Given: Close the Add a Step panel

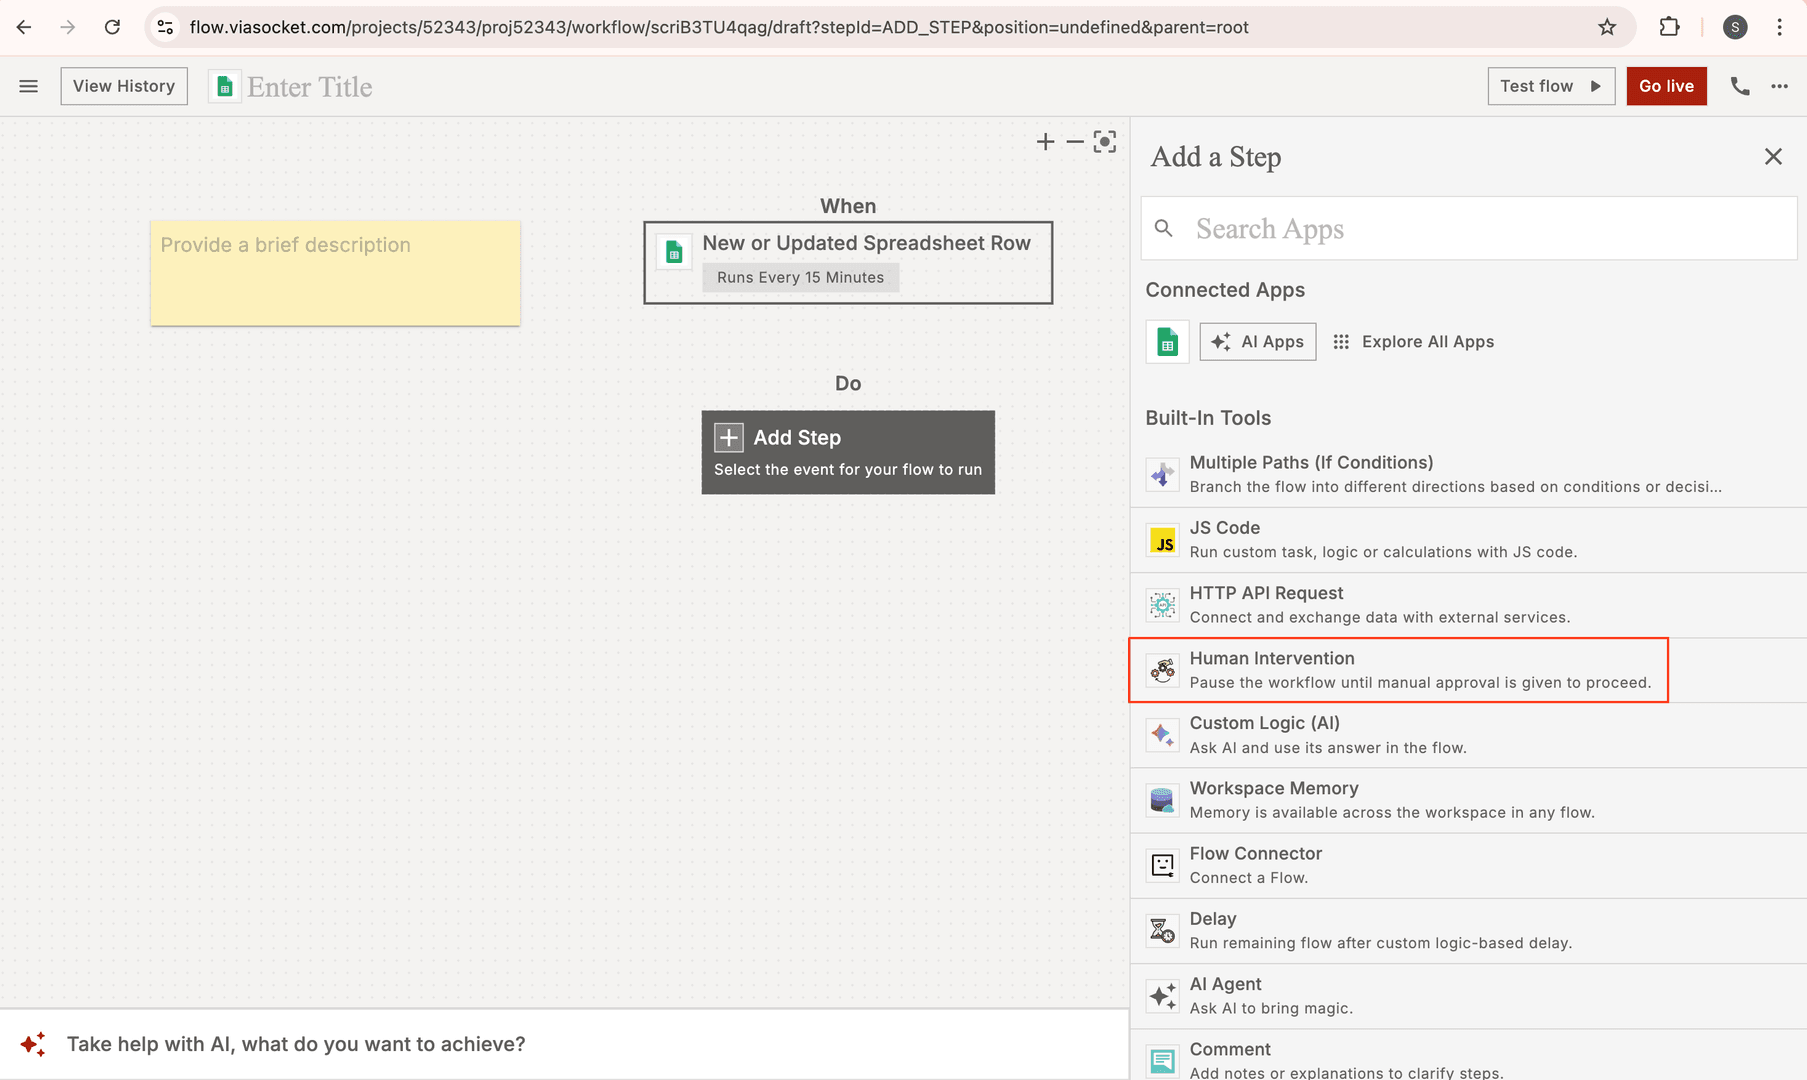Looking at the screenshot, I should pyautogui.click(x=1773, y=156).
